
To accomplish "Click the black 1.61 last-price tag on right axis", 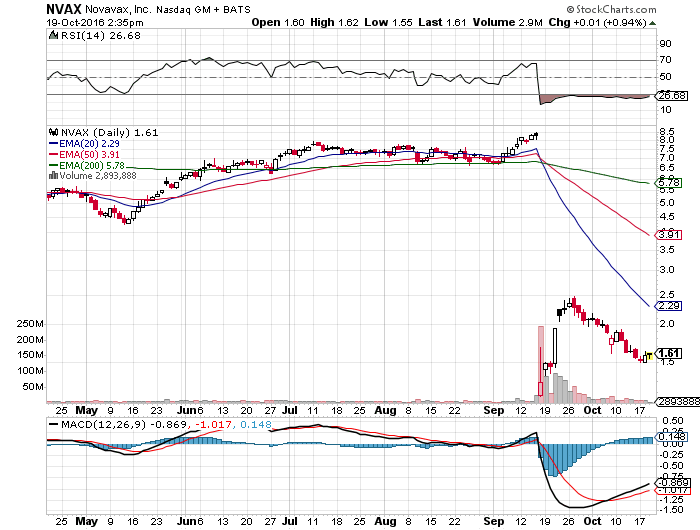I will click(x=669, y=354).
